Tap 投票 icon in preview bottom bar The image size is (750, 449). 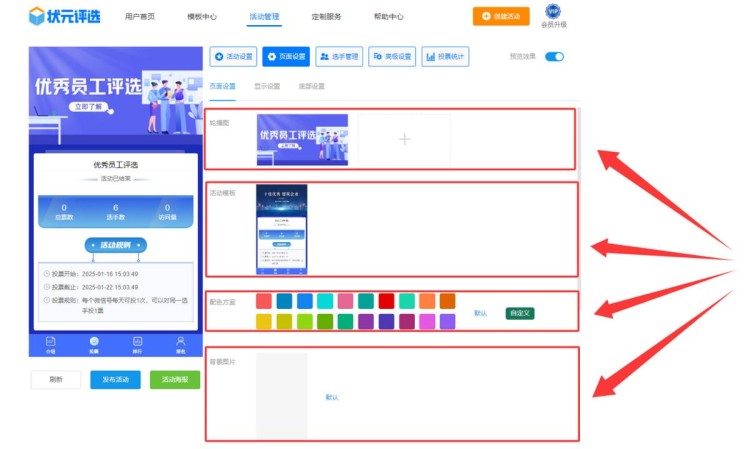point(94,343)
